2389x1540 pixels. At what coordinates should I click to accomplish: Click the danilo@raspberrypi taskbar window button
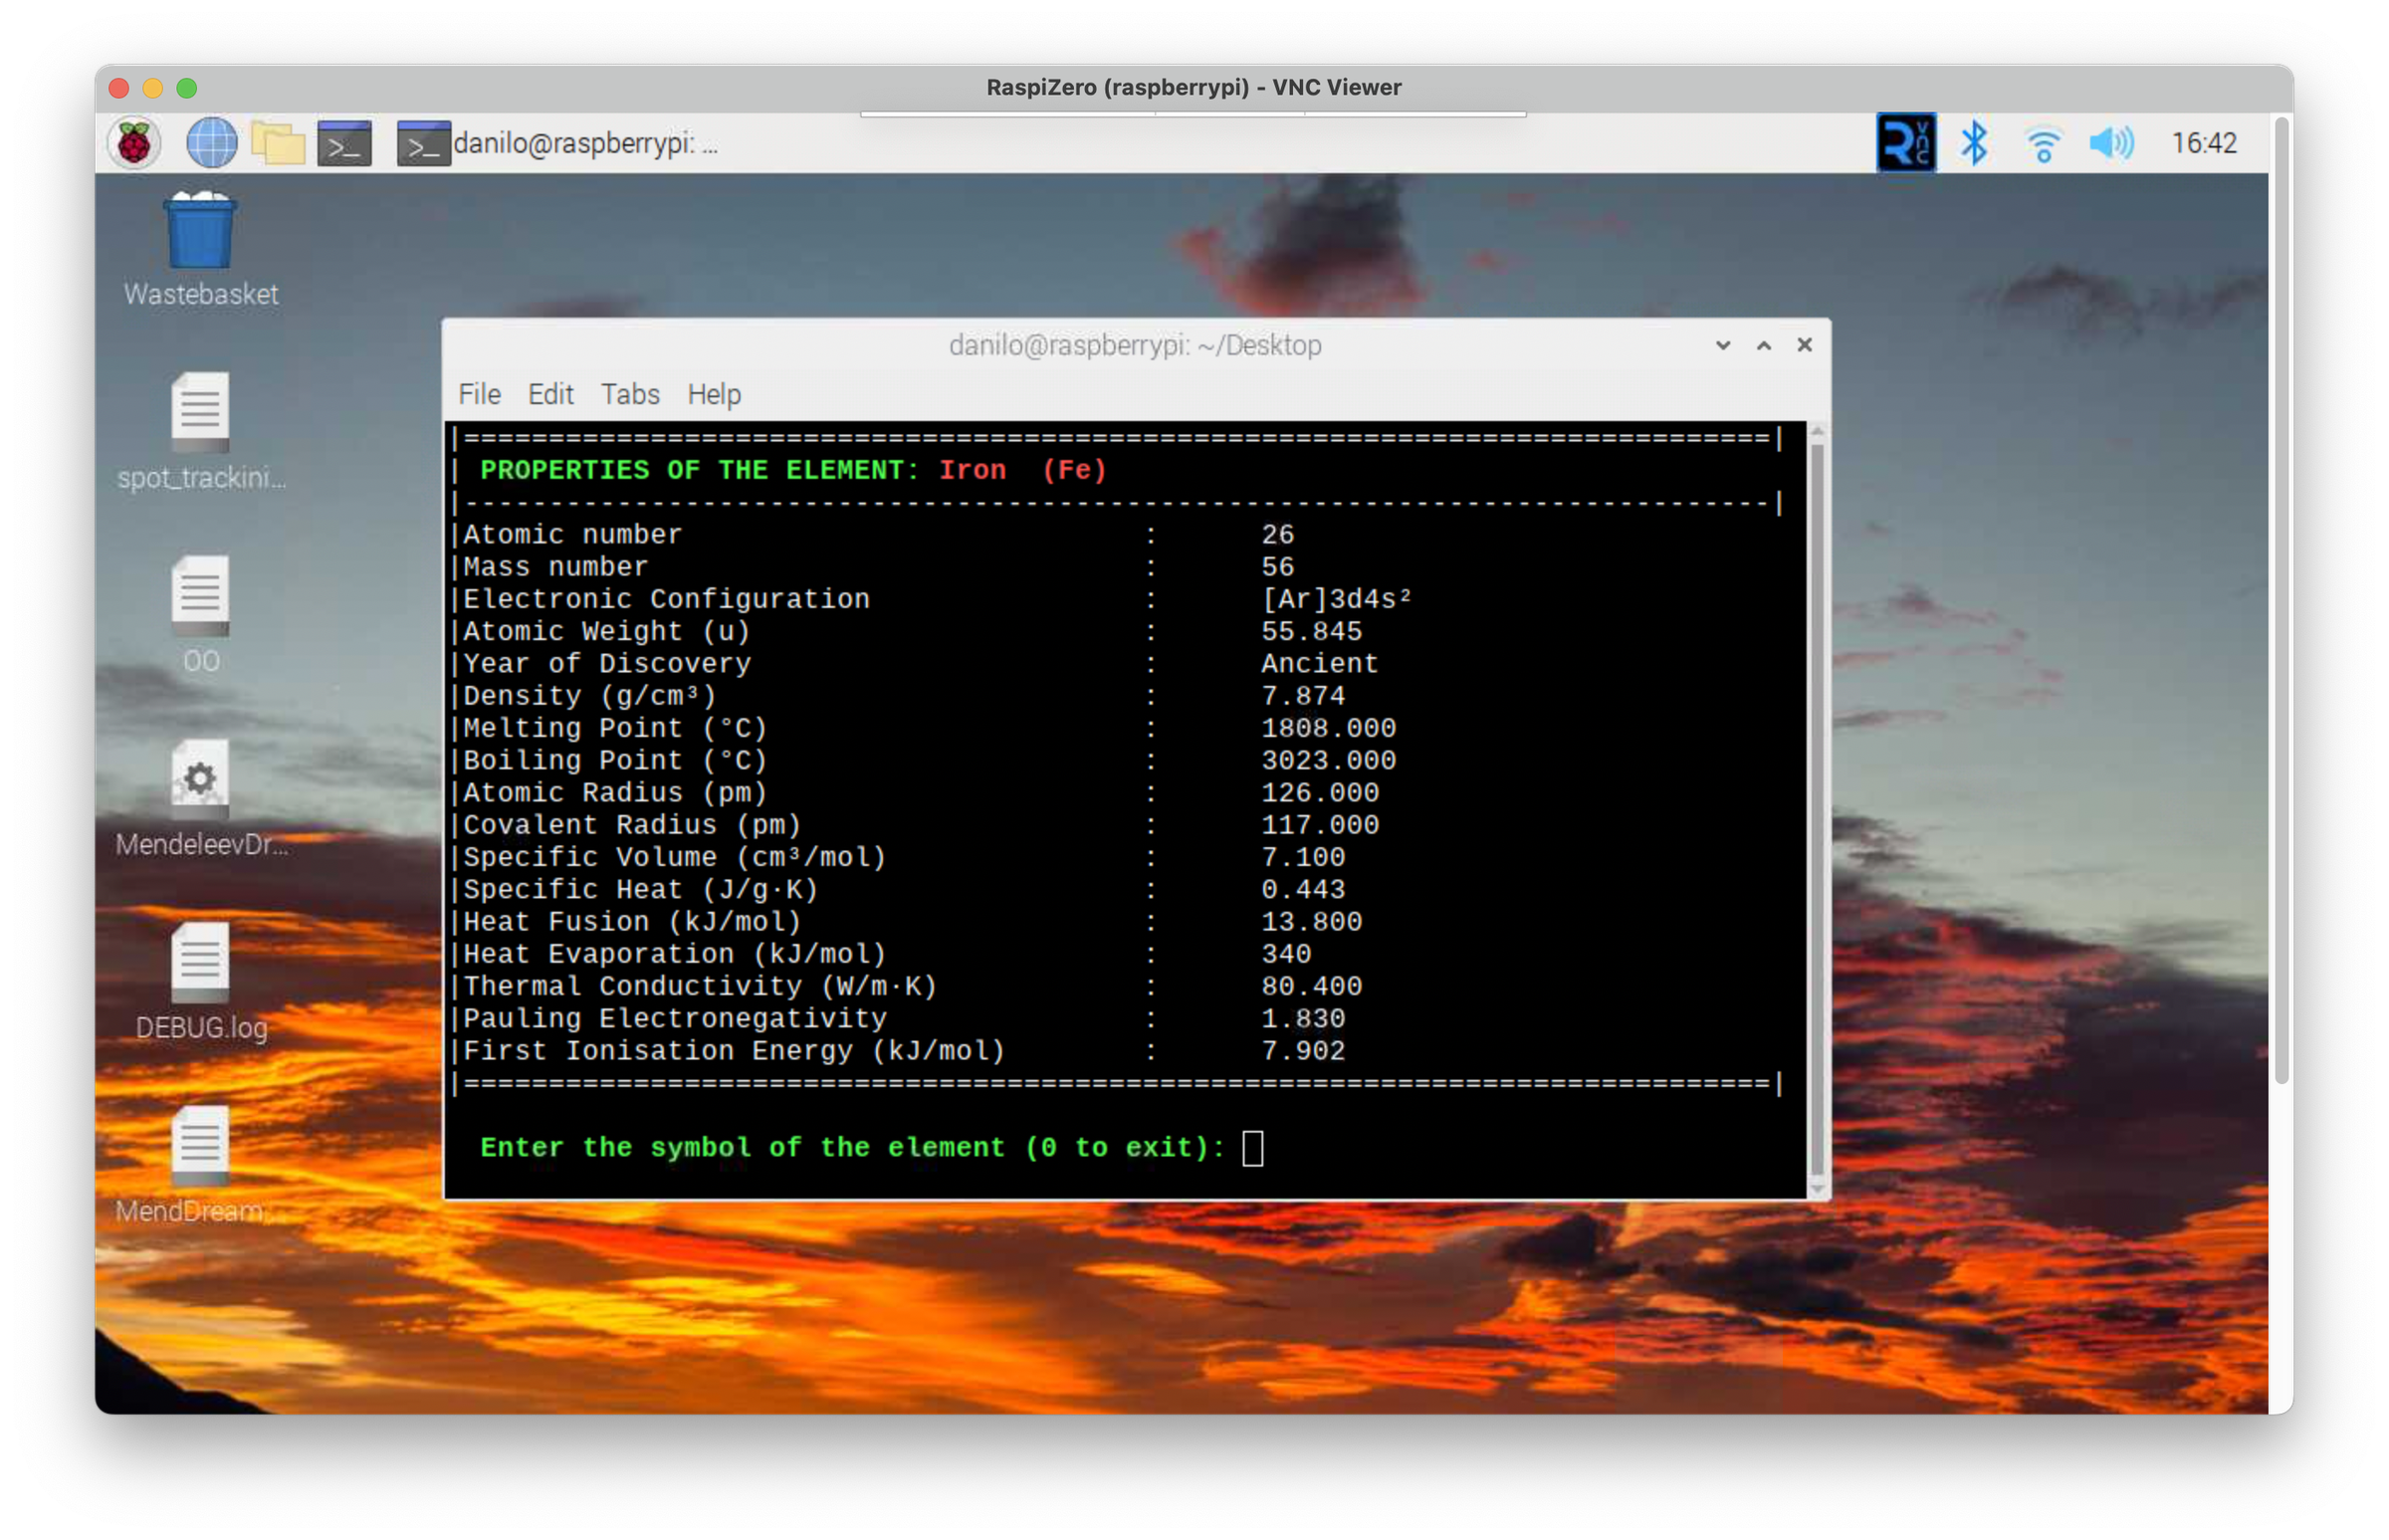(x=558, y=143)
